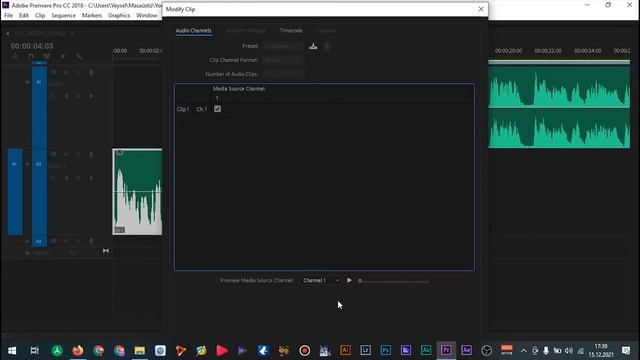640x360 pixels.
Task: Click the preview playback progress slider
Action: click(x=394, y=281)
